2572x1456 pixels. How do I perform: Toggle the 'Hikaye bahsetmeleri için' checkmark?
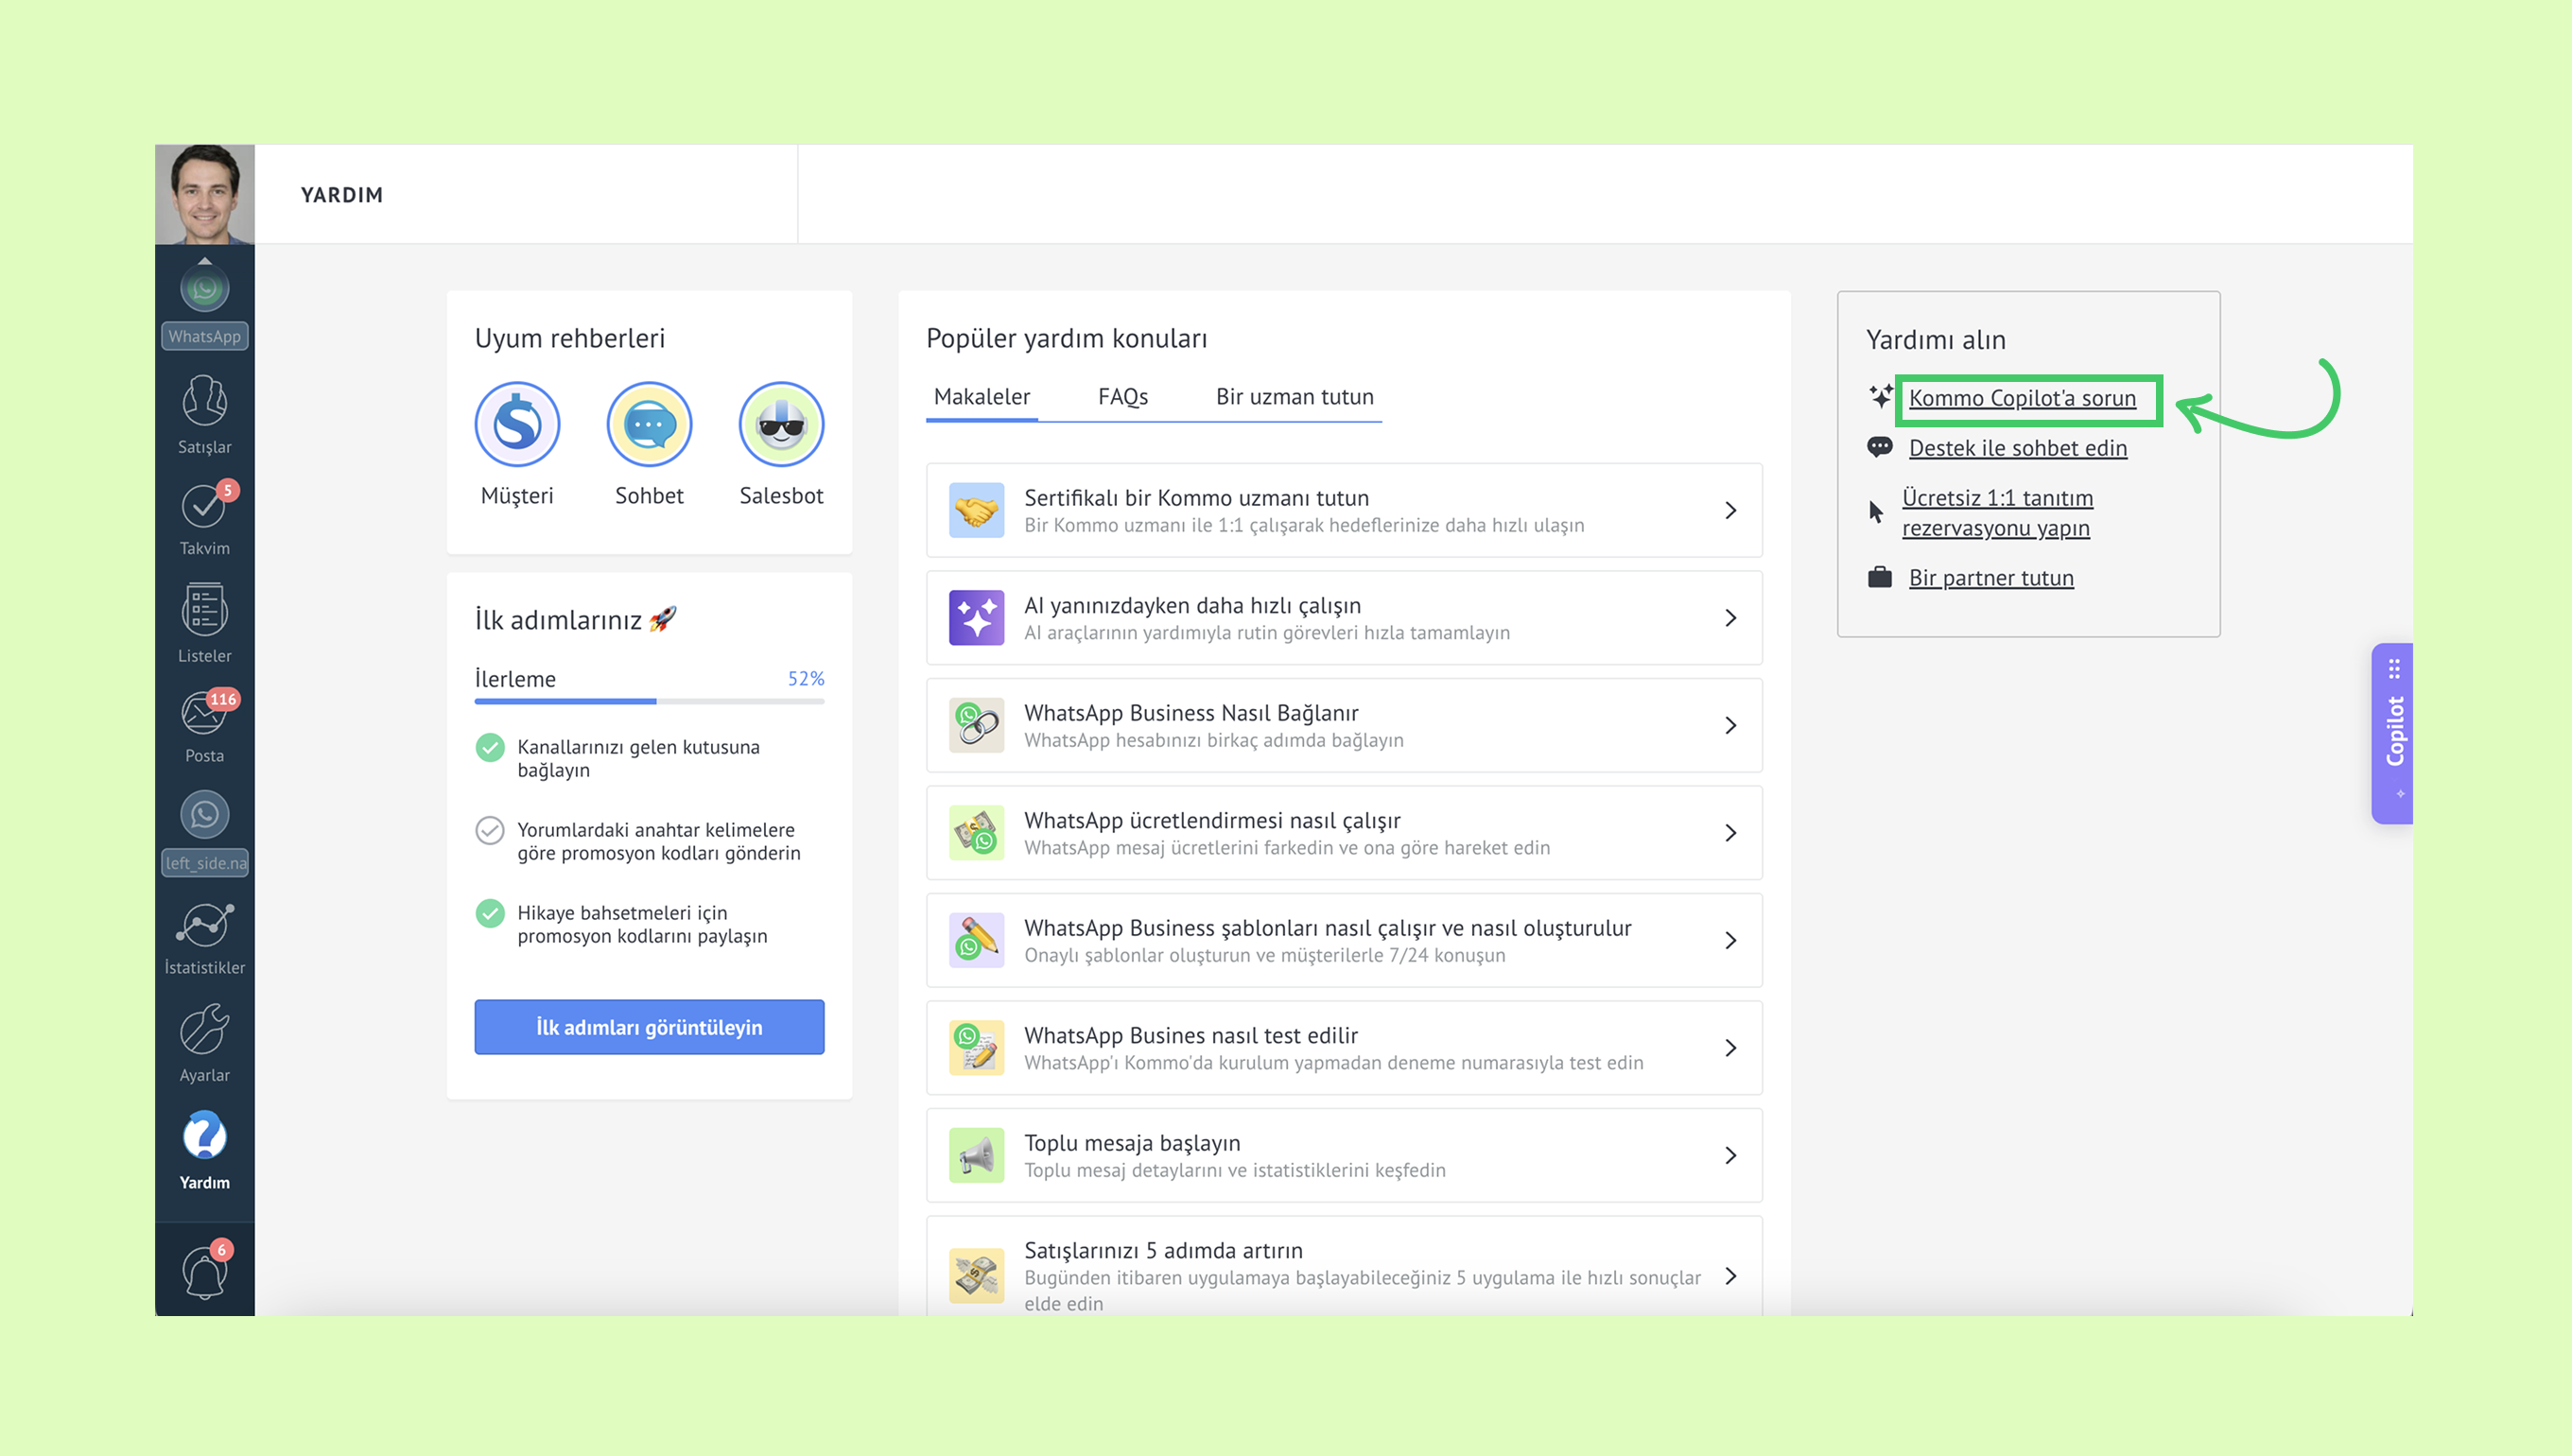(x=490, y=914)
